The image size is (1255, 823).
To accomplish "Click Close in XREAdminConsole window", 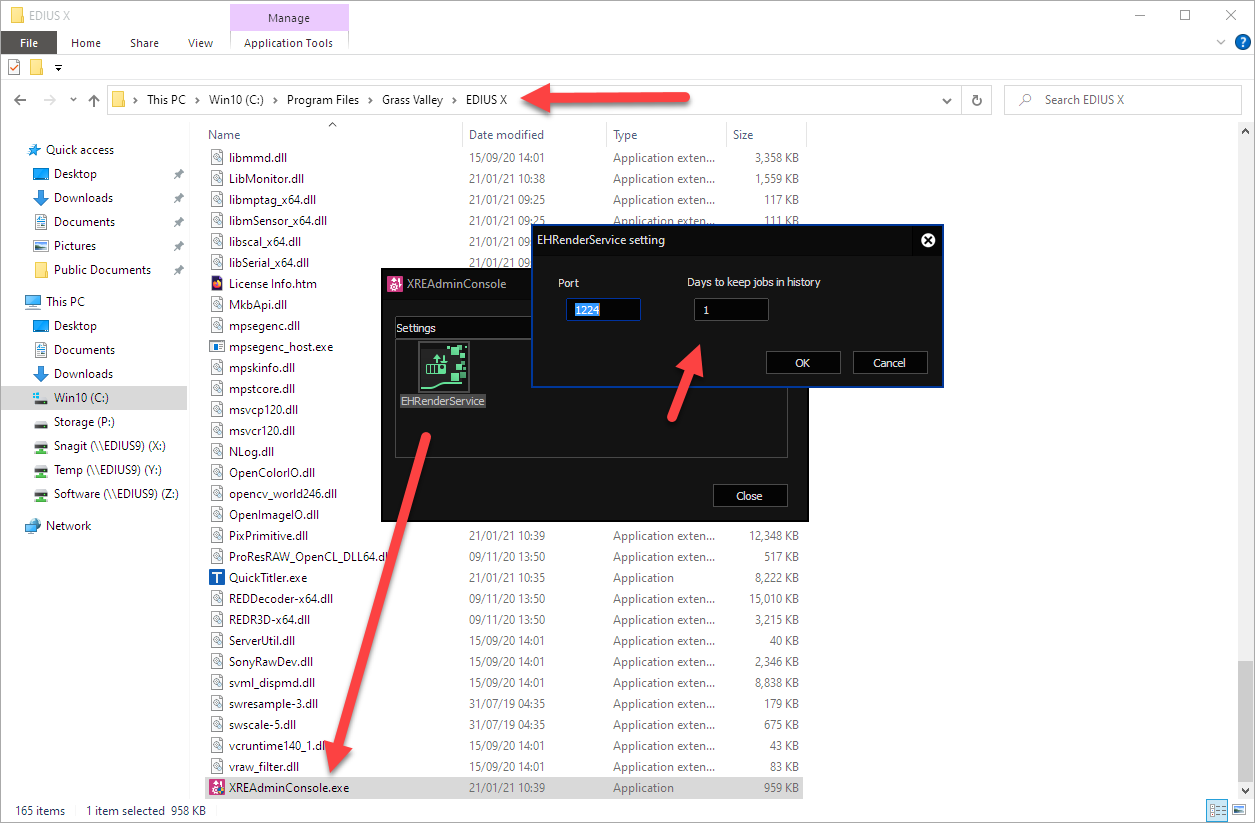I will (750, 496).
